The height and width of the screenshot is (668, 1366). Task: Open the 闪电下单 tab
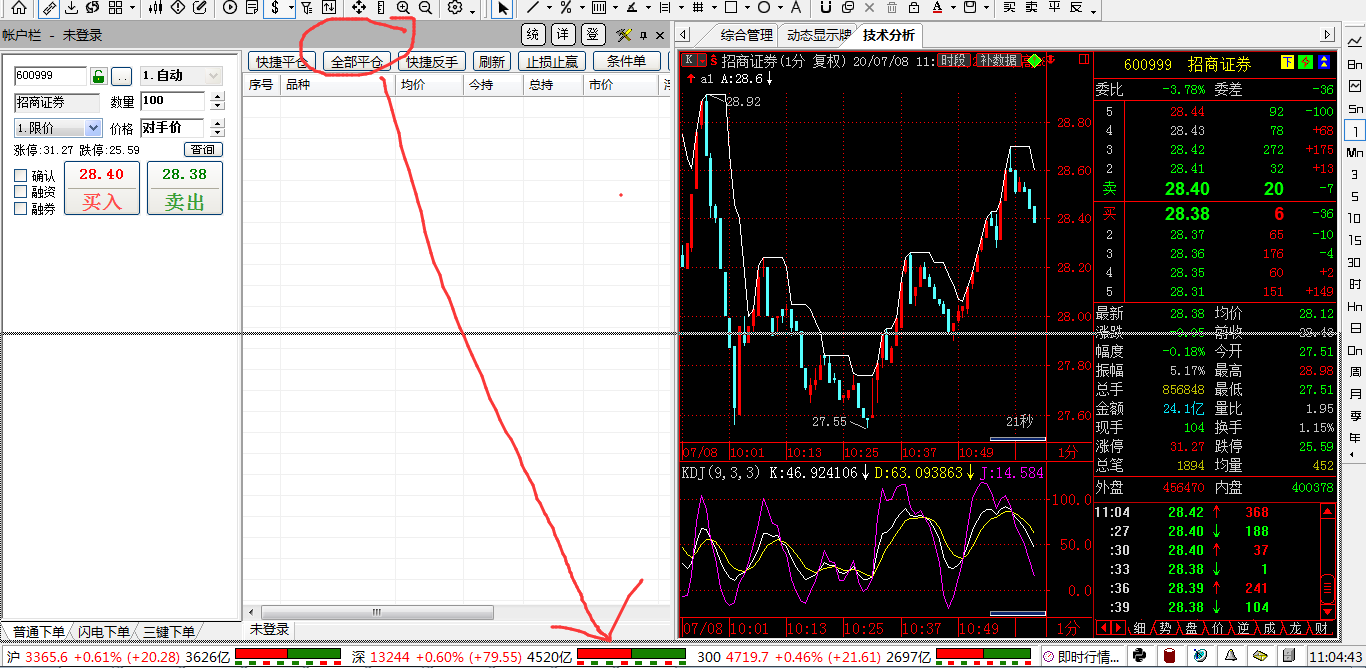tap(103, 632)
